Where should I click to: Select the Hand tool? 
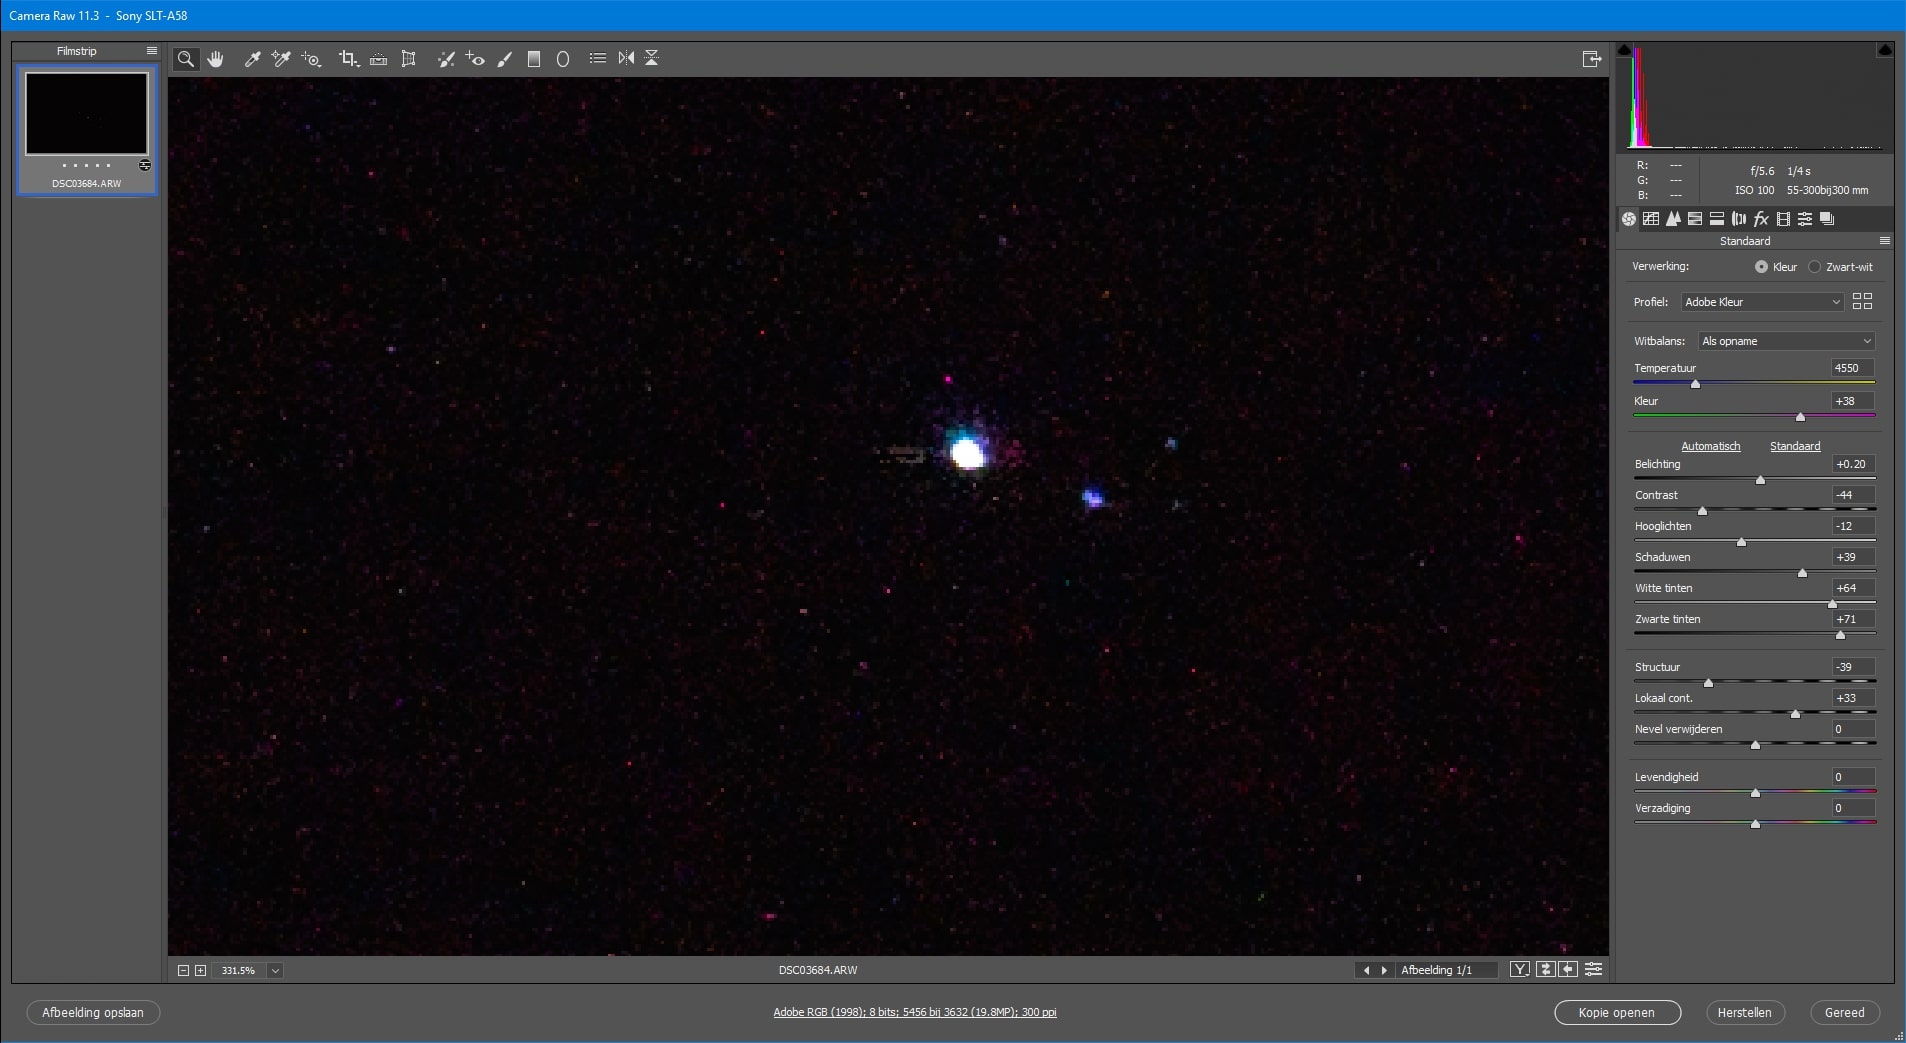[215, 59]
